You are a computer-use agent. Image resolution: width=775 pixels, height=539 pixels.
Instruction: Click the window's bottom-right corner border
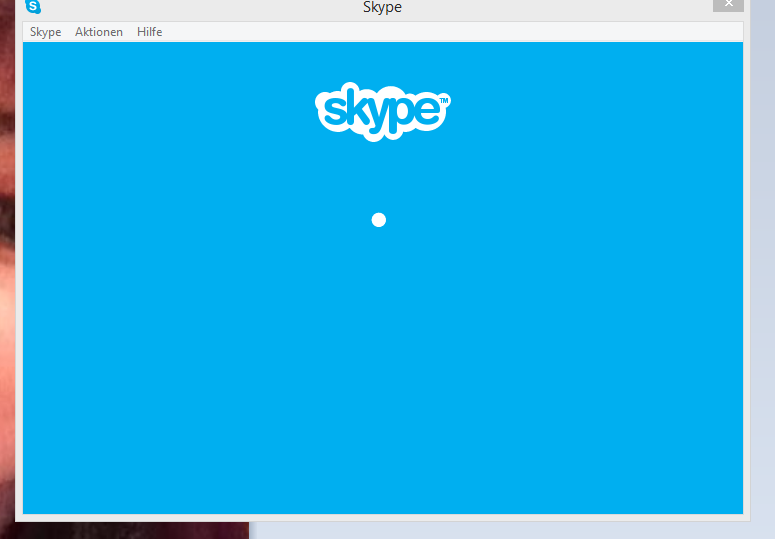point(747,519)
